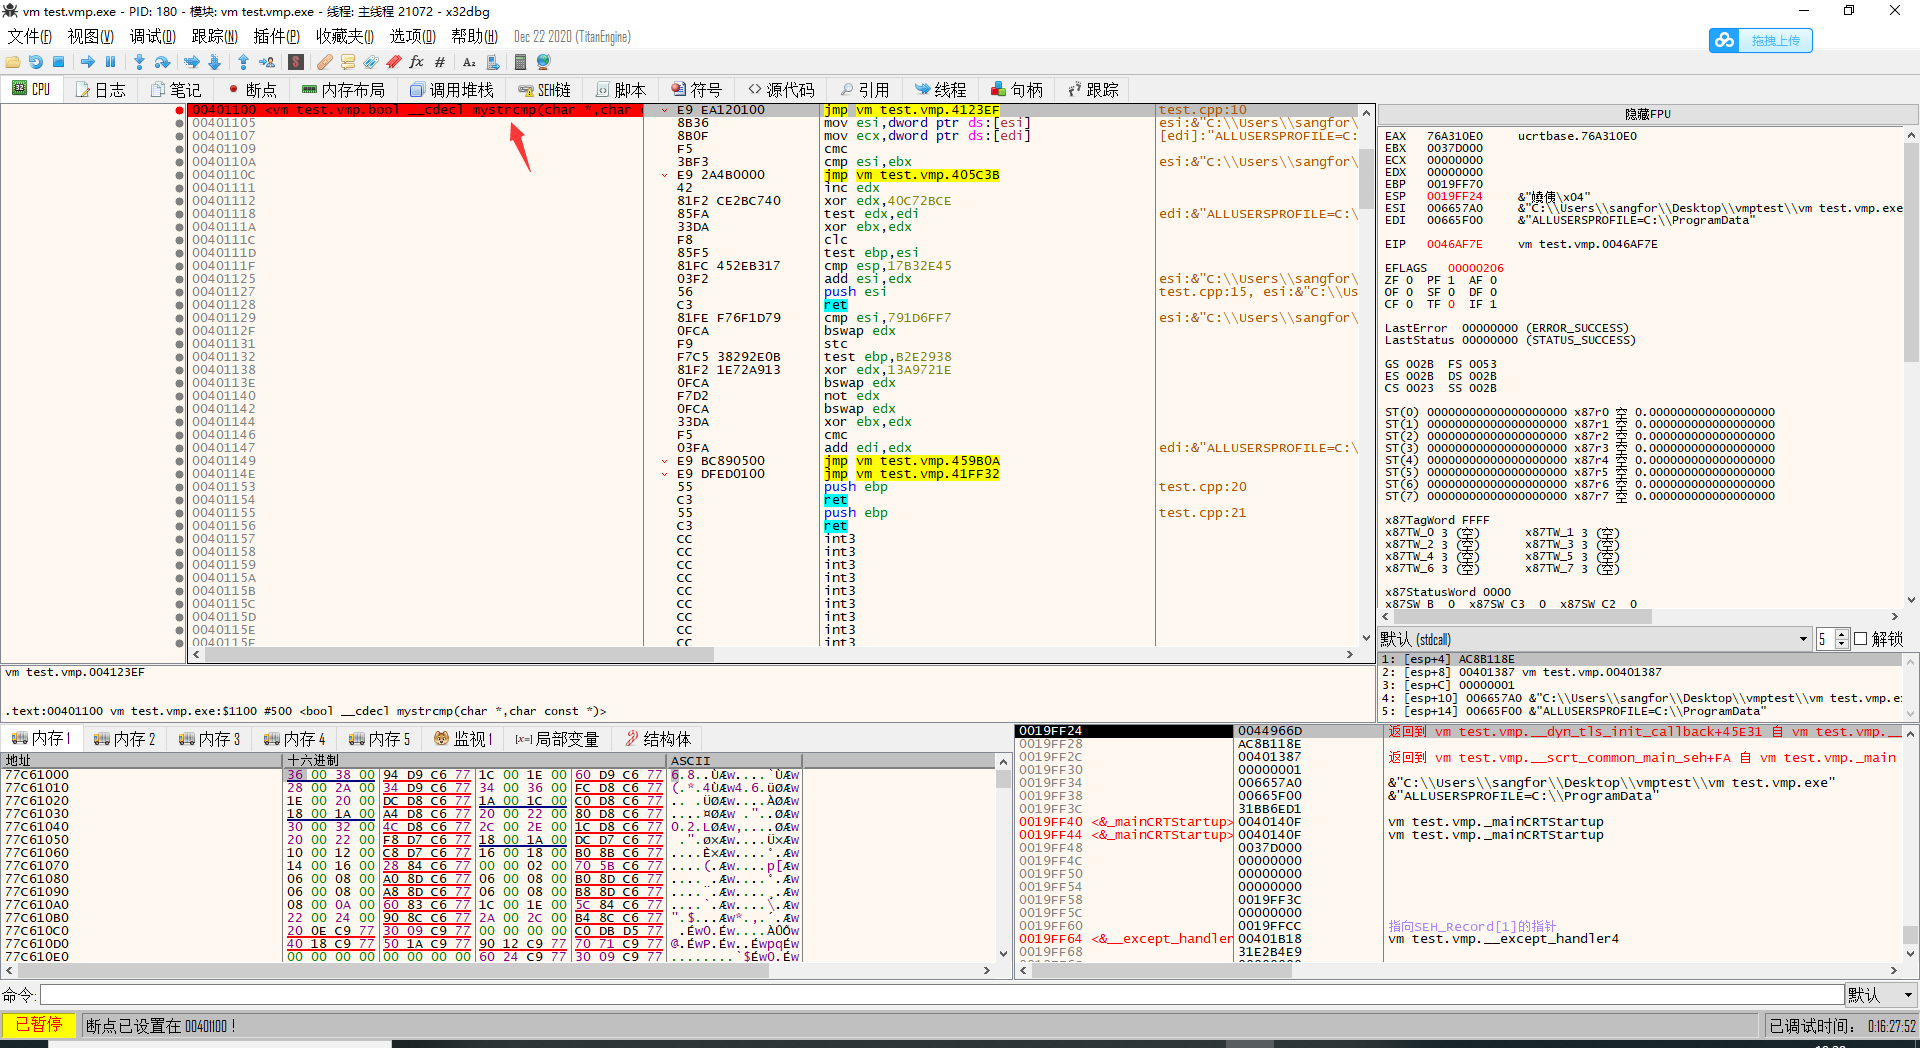1920x1048 pixels.
Task: Toggle the 解锁 (unlock) checkbox
Action: coord(1861,639)
